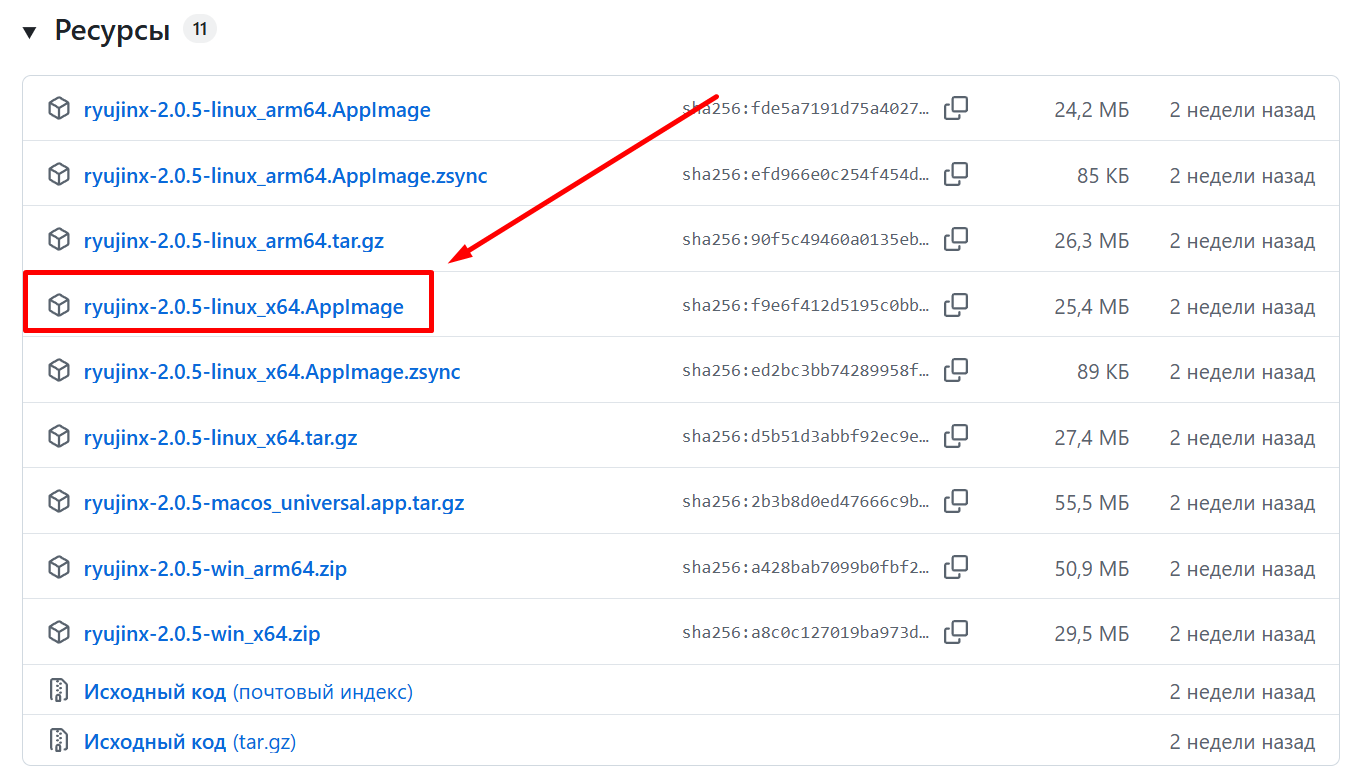Viewport: 1349px width, 771px height.
Task: Copy sha256 for win_arm64.zip
Action: (956, 567)
